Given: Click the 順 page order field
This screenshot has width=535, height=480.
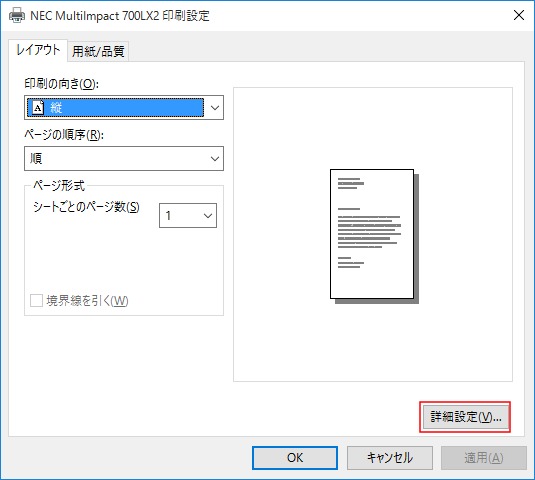Looking at the screenshot, I should point(124,159).
